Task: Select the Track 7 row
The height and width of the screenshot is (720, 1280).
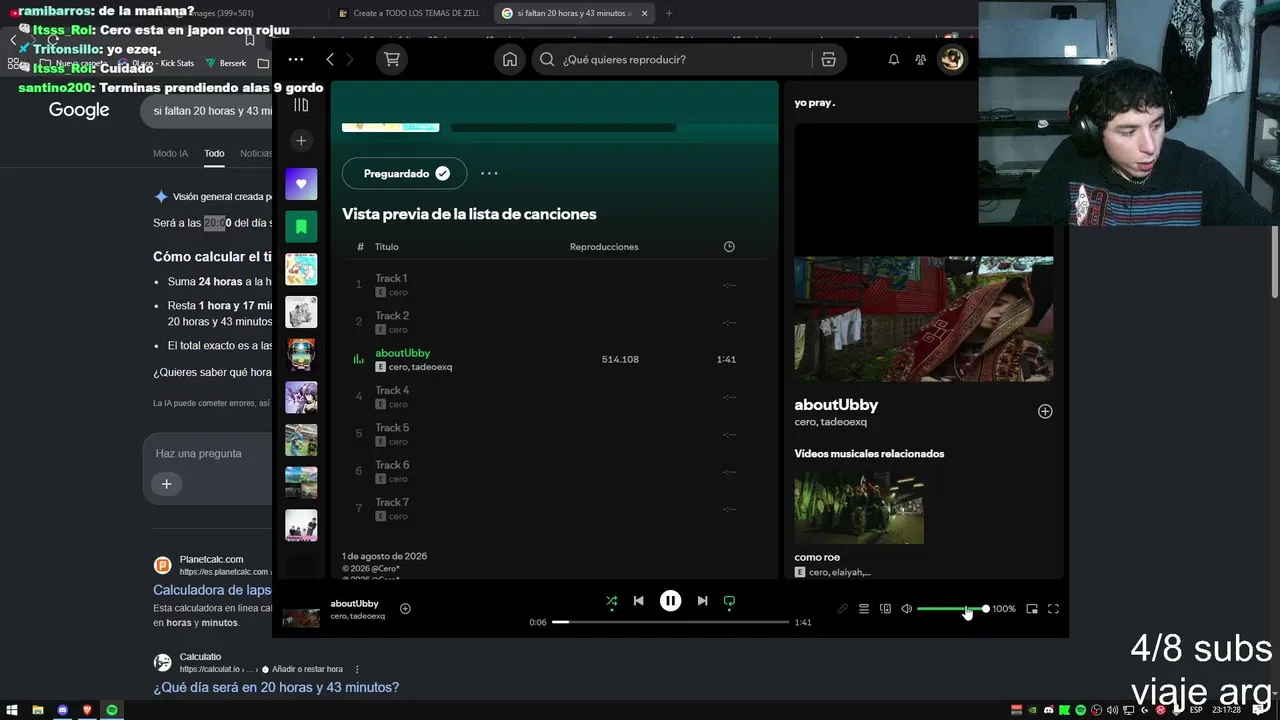Action: 556,508
